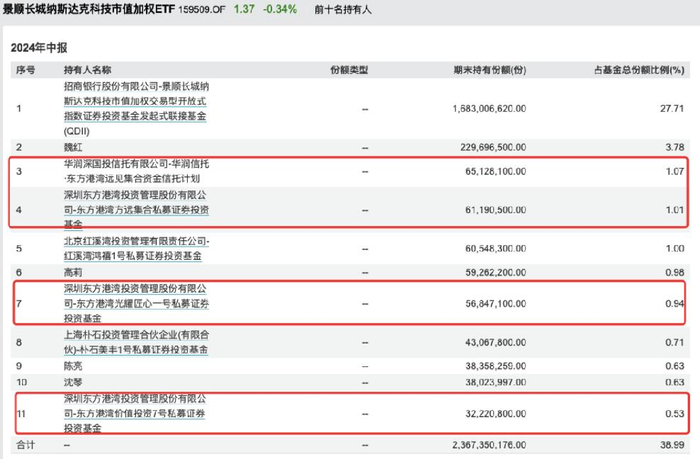This screenshot has height=459, width=700.
Task: Select holder name 陈亮
Action: coord(73,366)
